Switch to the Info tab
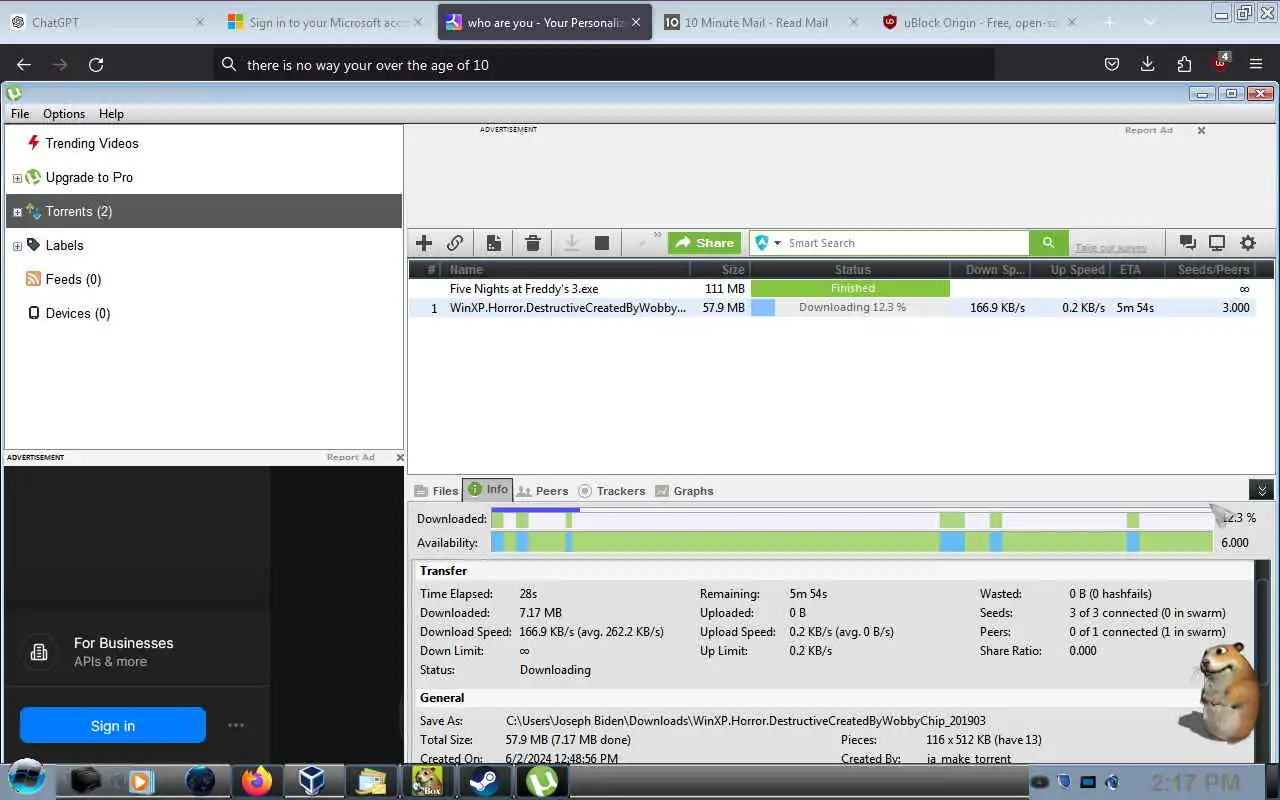Viewport: 1280px width, 800px height. (x=488, y=490)
